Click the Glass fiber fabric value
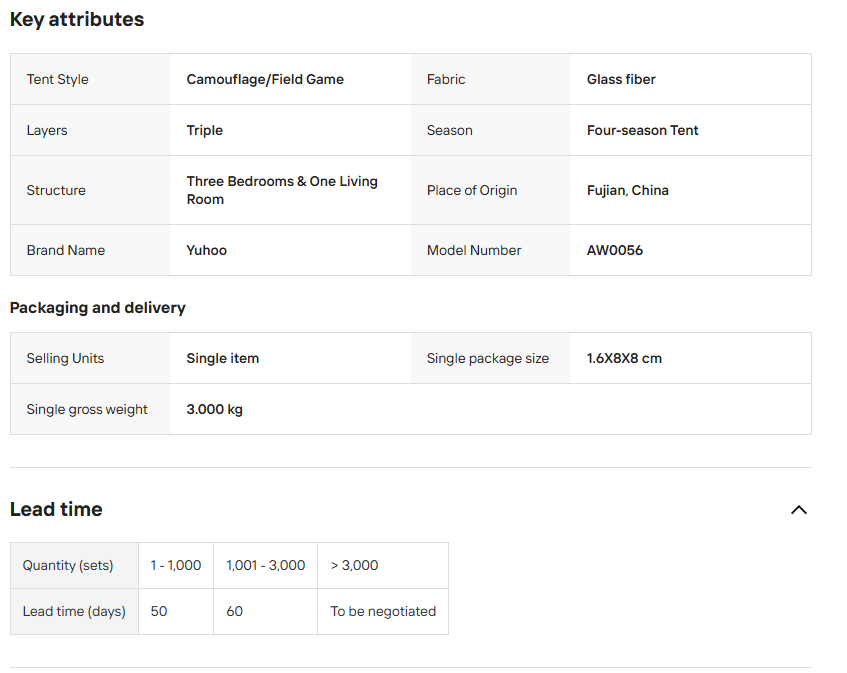The width and height of the screenshot is (847, 673). click(x=621, y=80)
